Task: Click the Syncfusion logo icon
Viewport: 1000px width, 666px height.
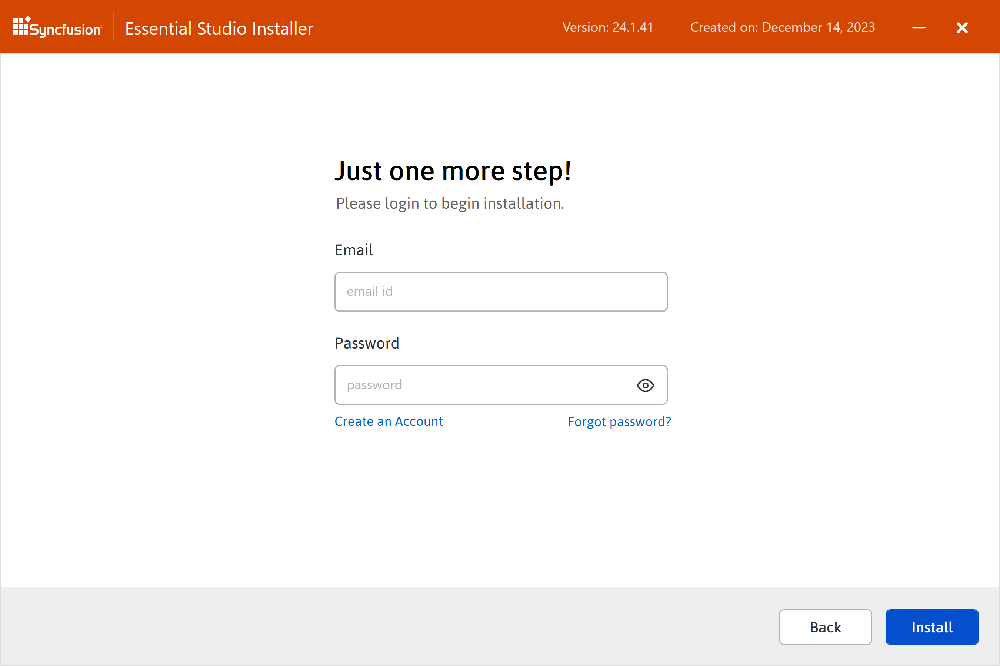Action: [20, 27]
